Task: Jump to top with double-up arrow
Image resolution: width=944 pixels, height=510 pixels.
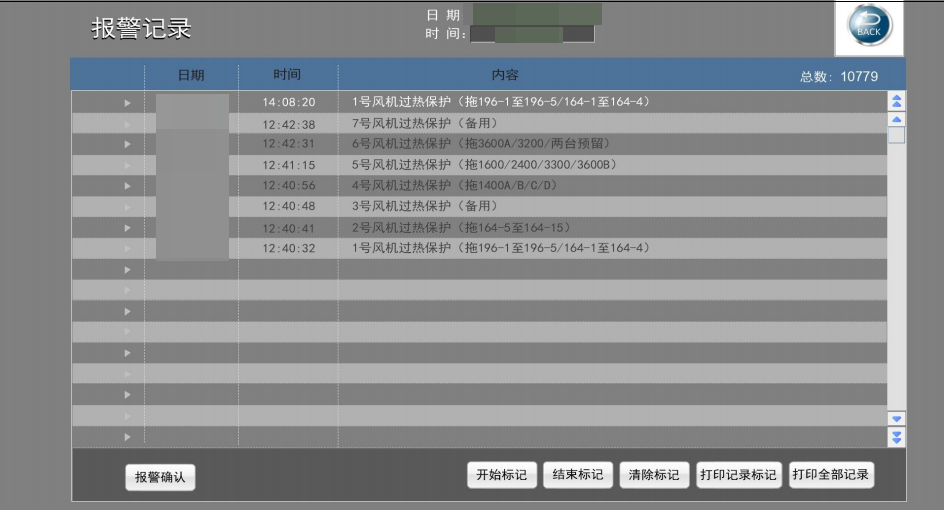Action: click(x=896, y=101)
